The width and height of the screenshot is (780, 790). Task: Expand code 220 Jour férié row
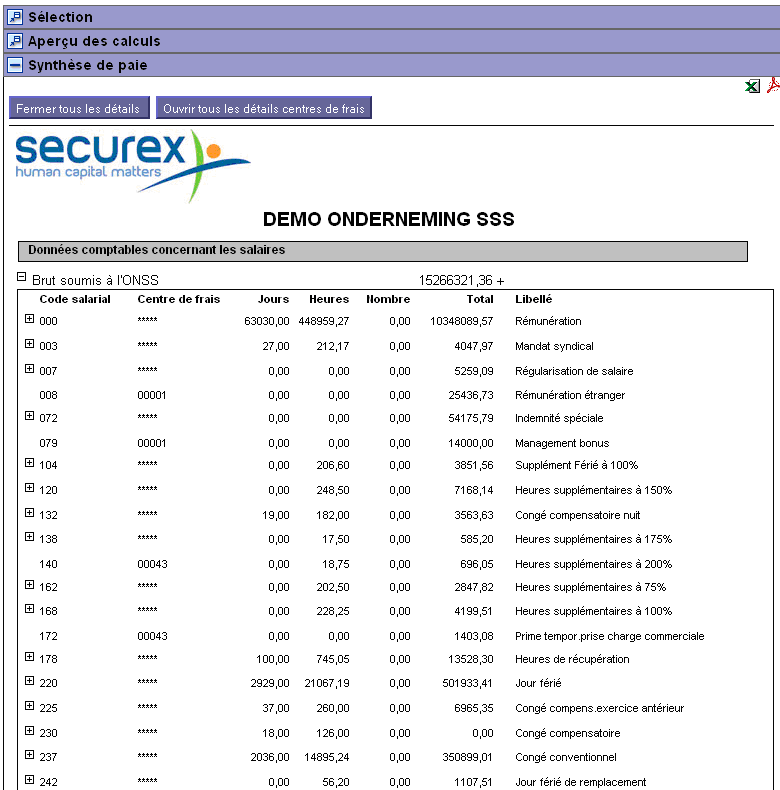[x=29, y=681]
